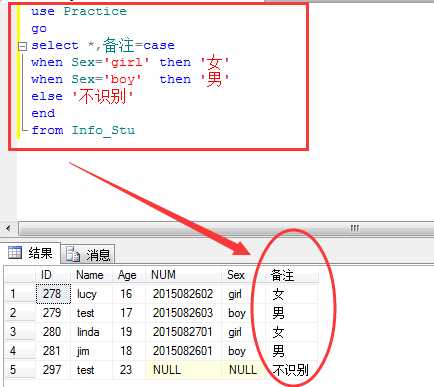Screen dimensions: 434x387
Task: Click the NUM cell 2015082601
Action: pyautogui.click(x=184, y=351)
